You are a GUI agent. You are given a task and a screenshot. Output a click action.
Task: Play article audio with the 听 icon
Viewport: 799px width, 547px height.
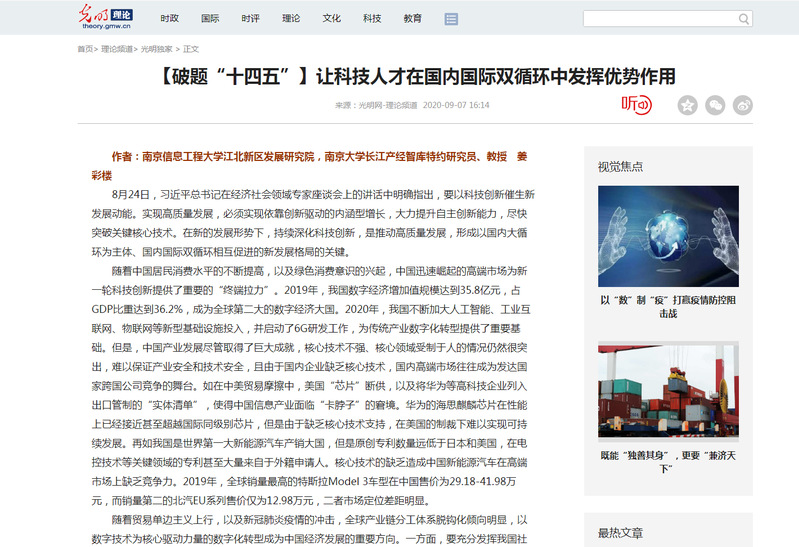click(x=636, y=104)
